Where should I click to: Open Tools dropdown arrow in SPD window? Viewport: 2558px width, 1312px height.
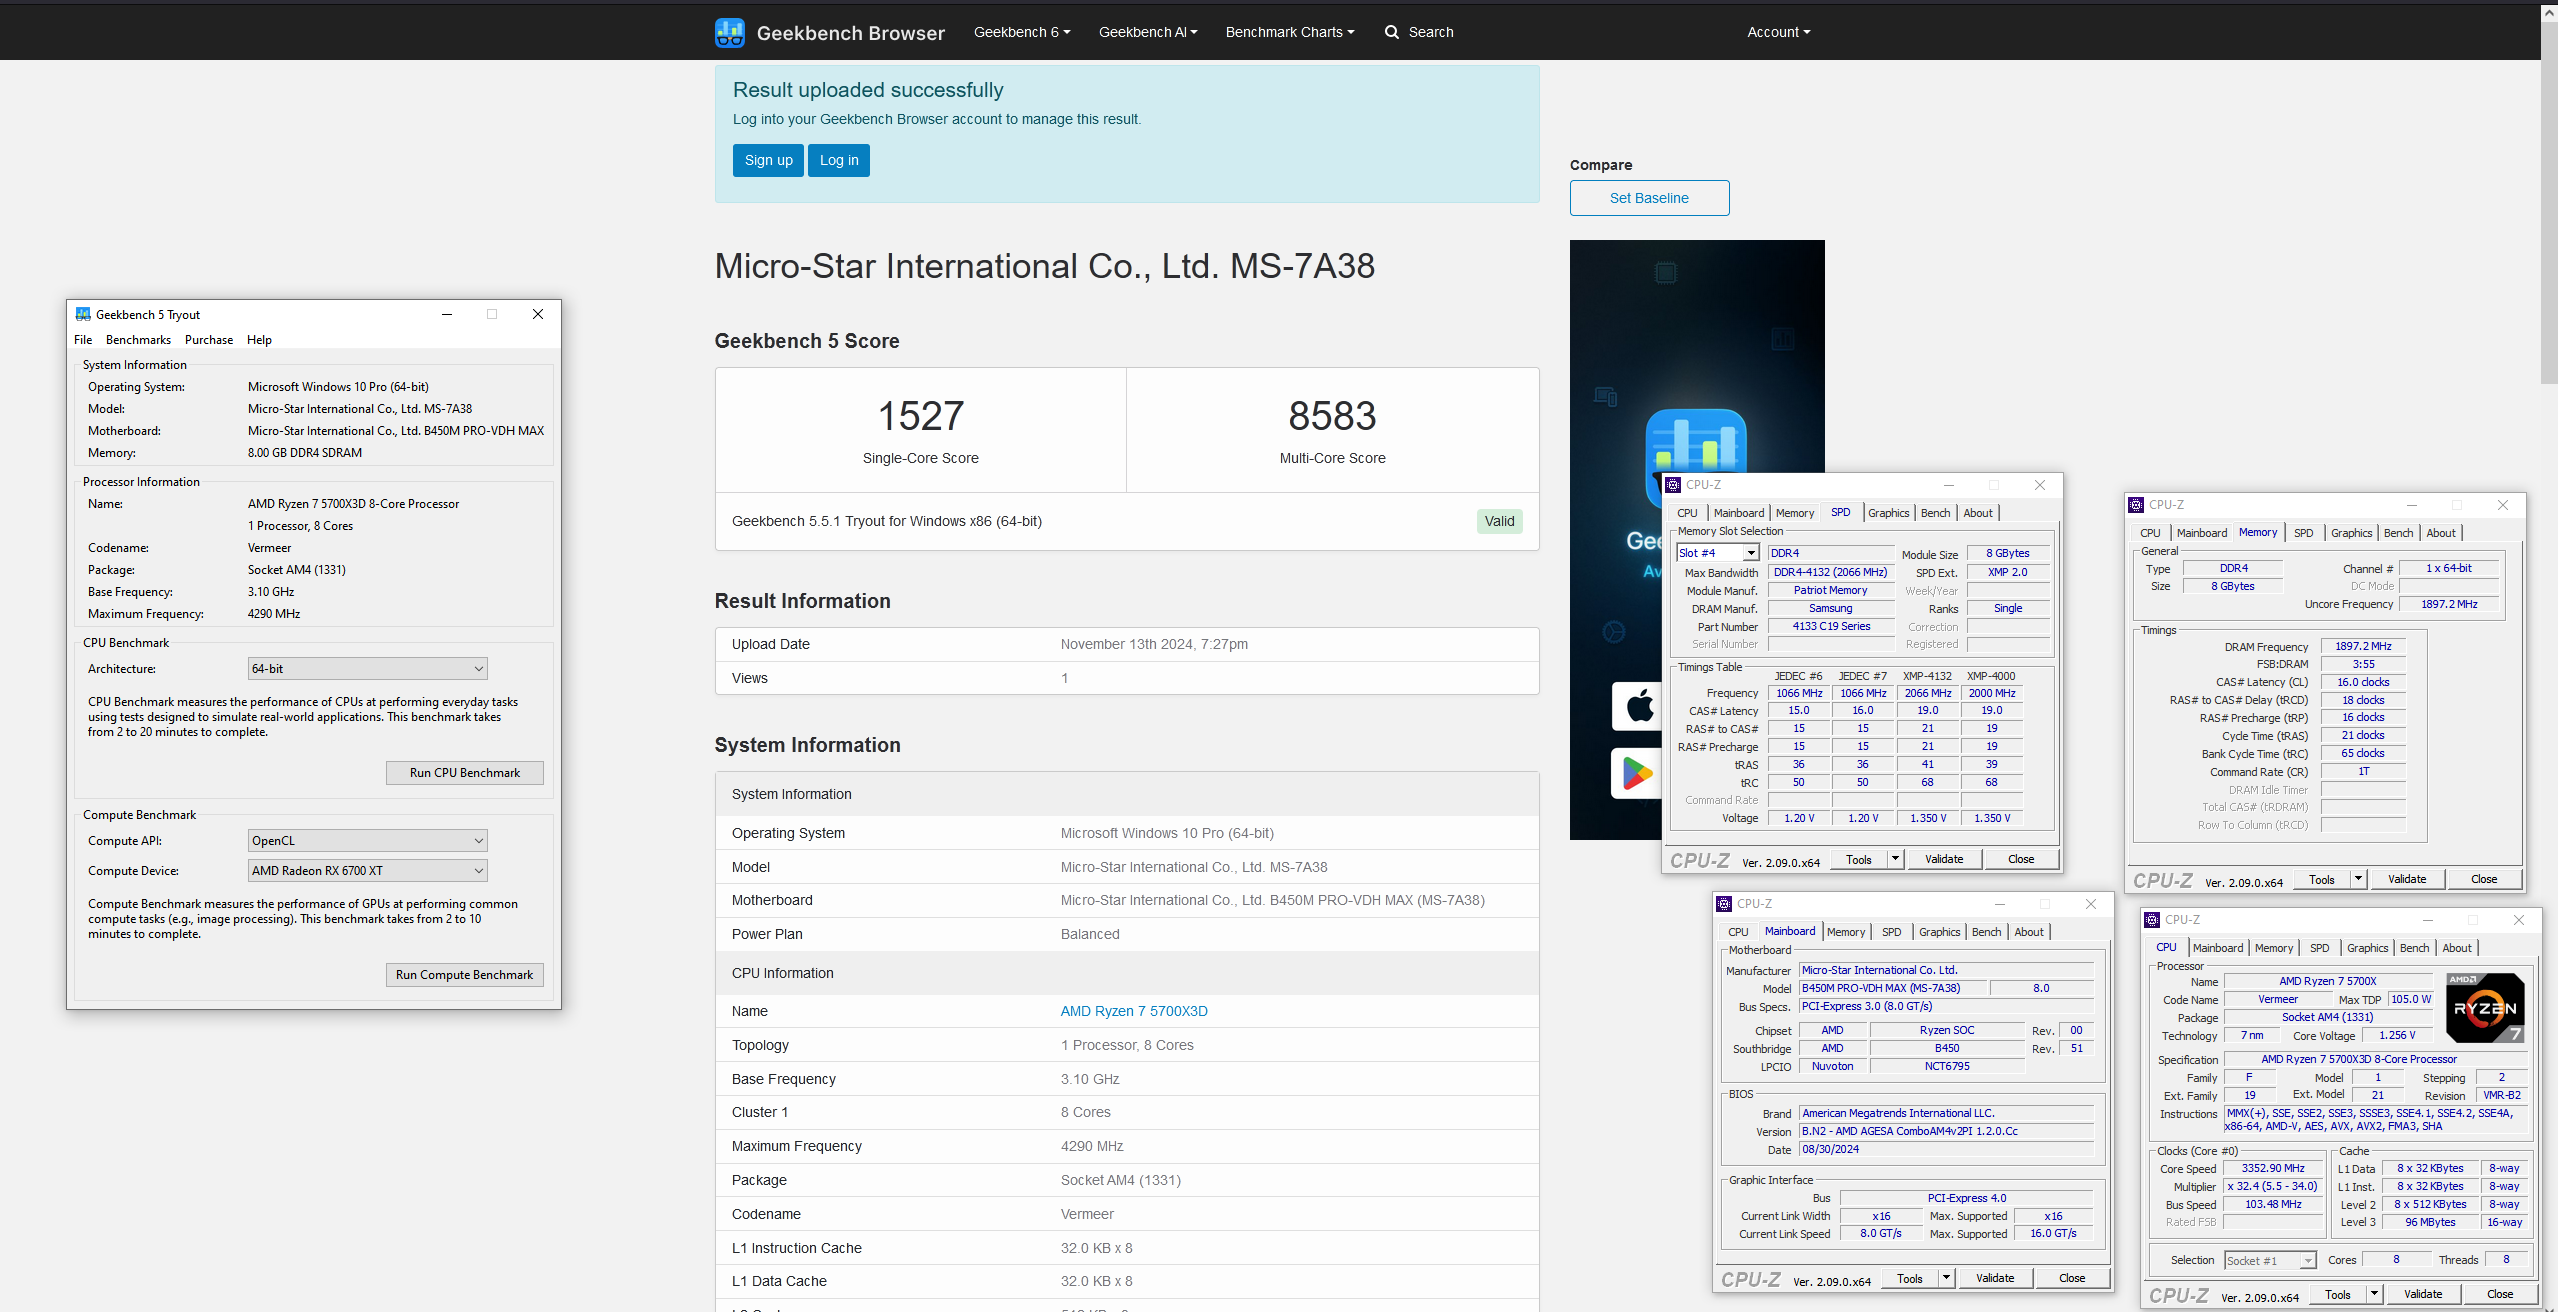click(1895, 859)
